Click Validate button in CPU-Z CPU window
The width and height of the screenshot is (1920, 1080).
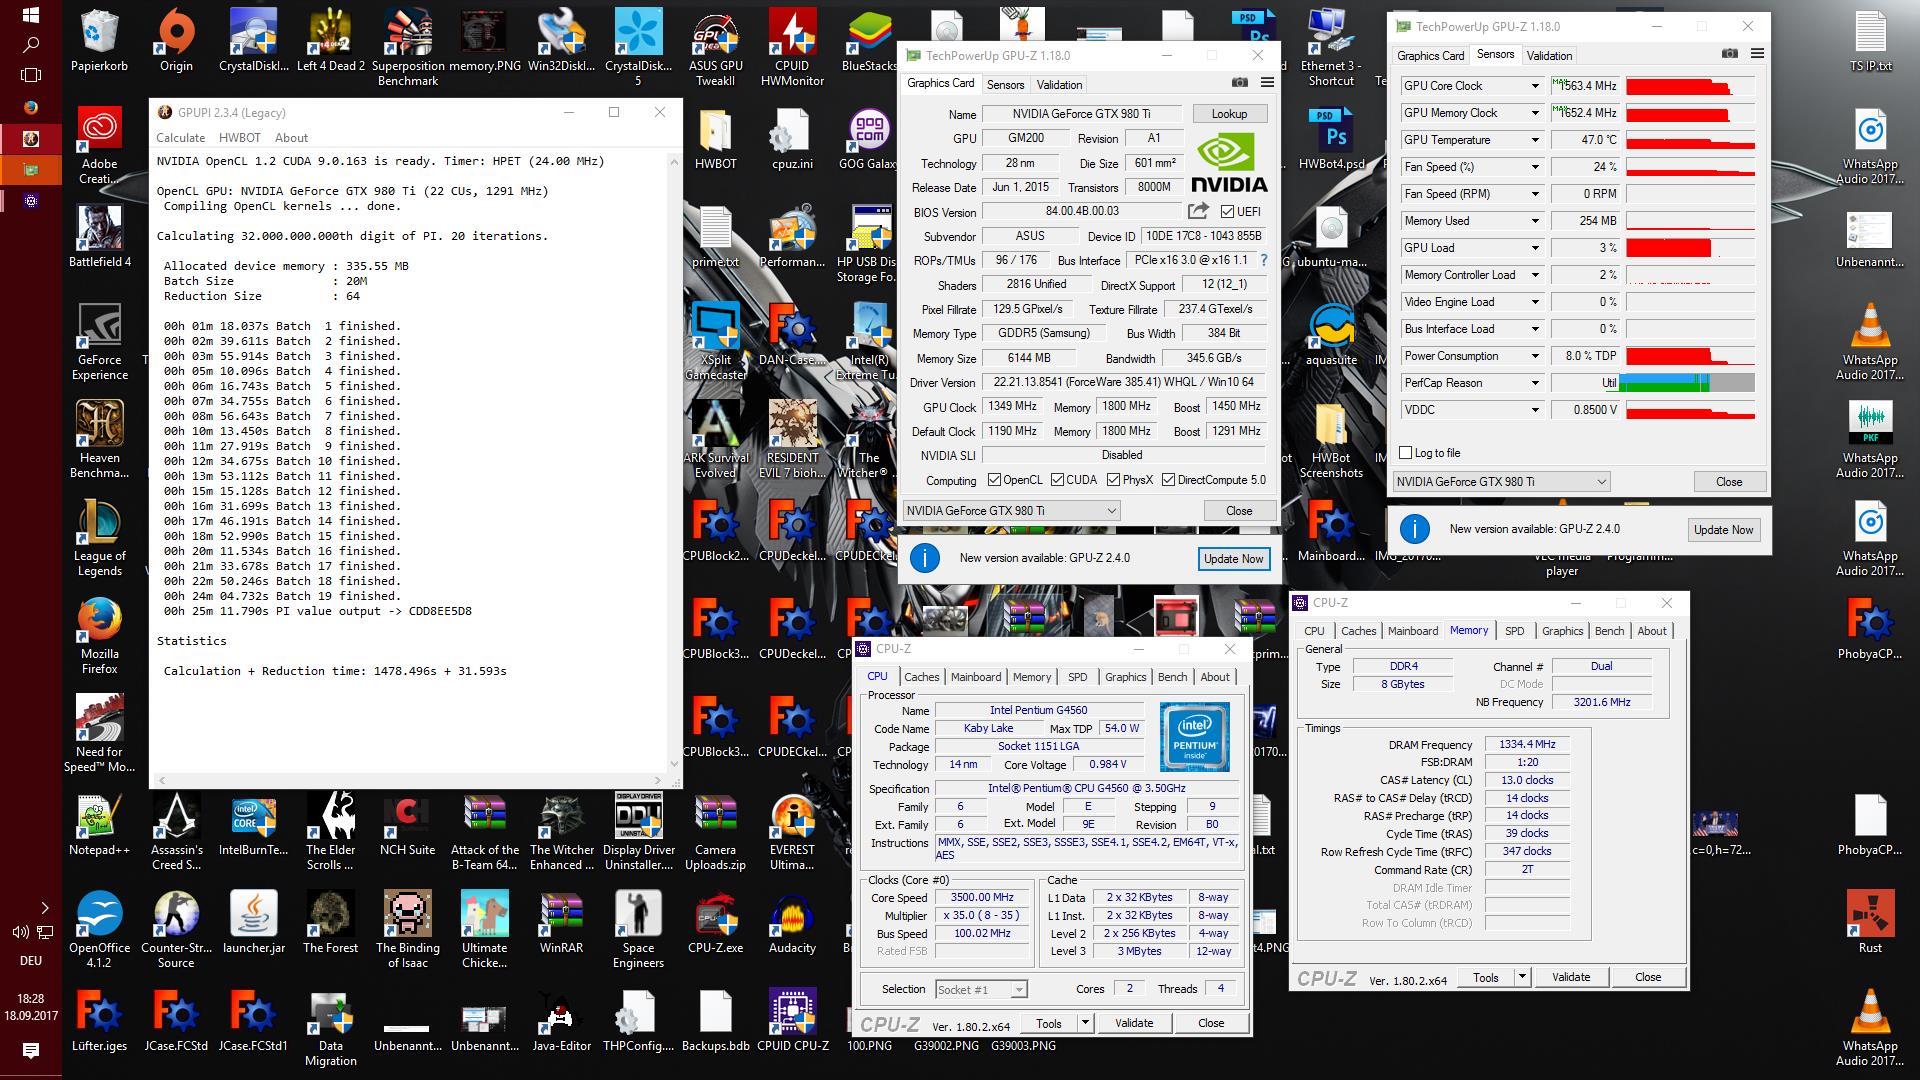[x=1134, y=1023]
